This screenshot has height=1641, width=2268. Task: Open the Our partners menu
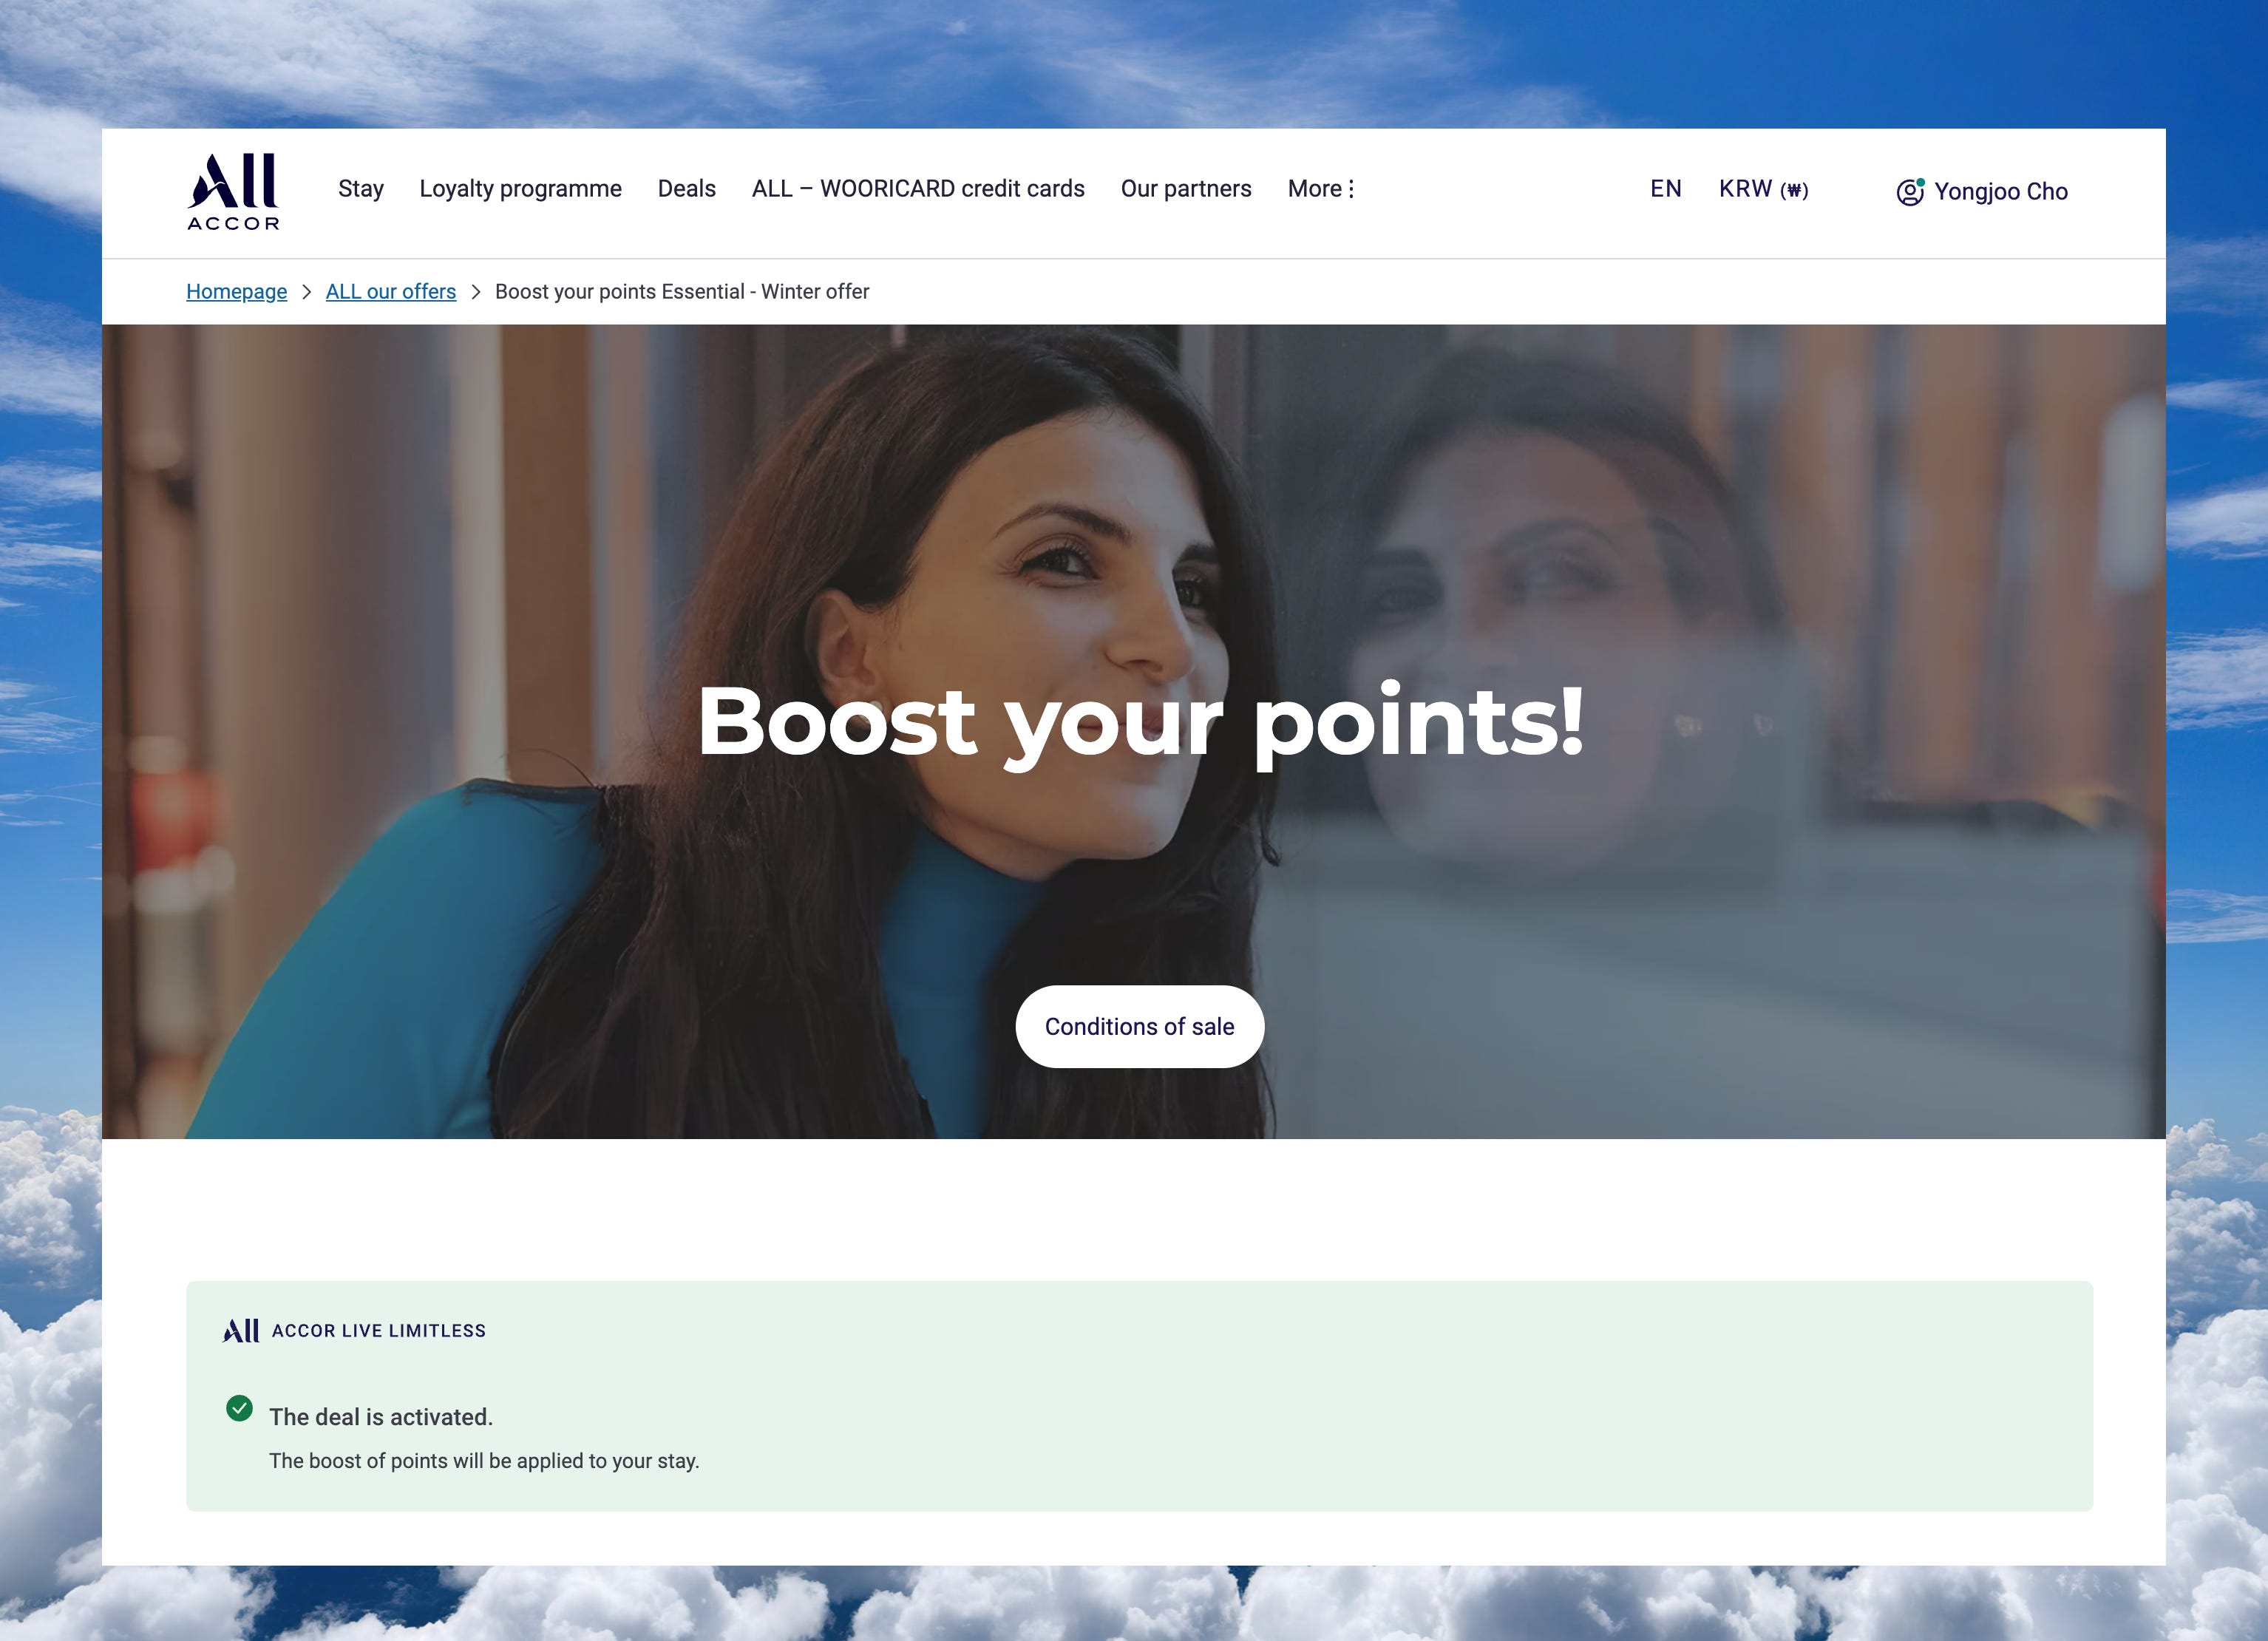click(1185, 189)
